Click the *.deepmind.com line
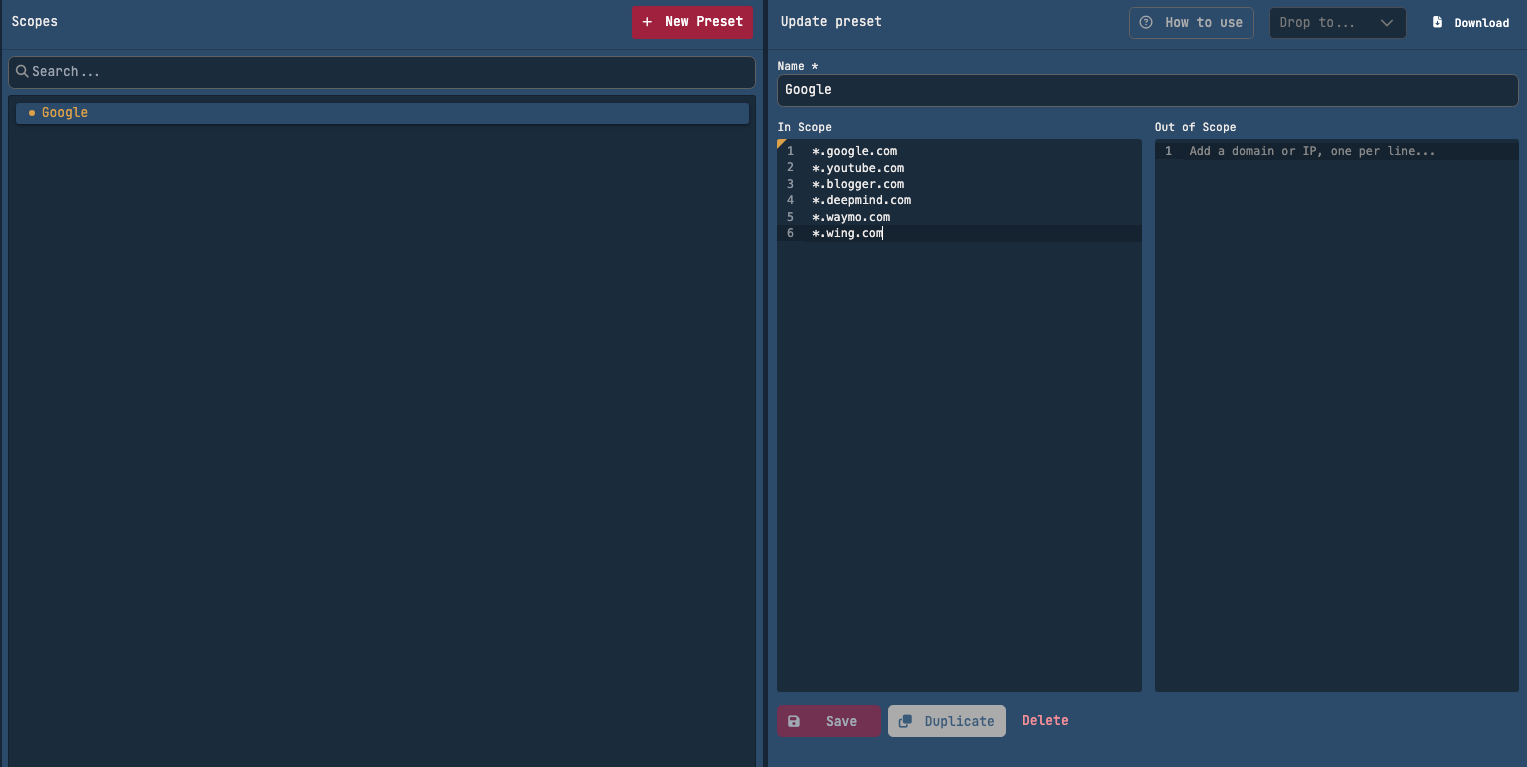Screen dimensions: 1527x767 861,200
